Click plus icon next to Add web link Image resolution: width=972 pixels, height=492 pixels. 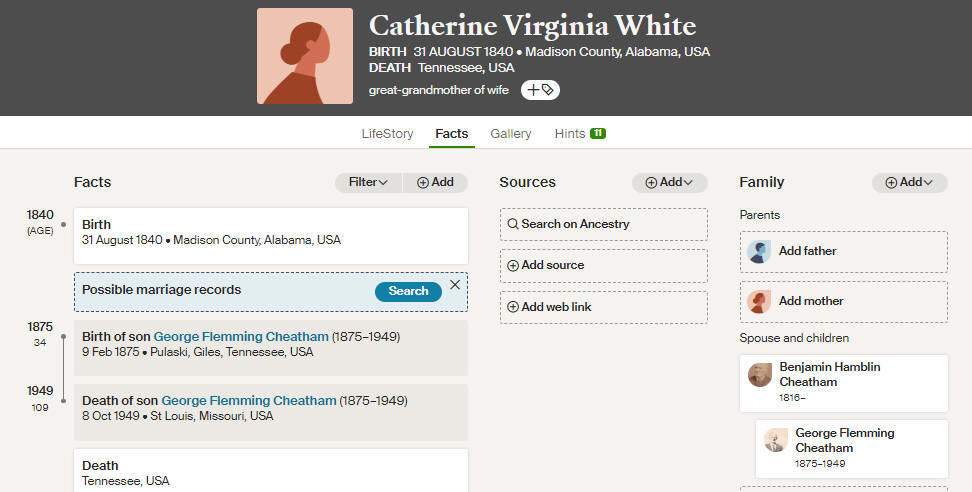513,307
